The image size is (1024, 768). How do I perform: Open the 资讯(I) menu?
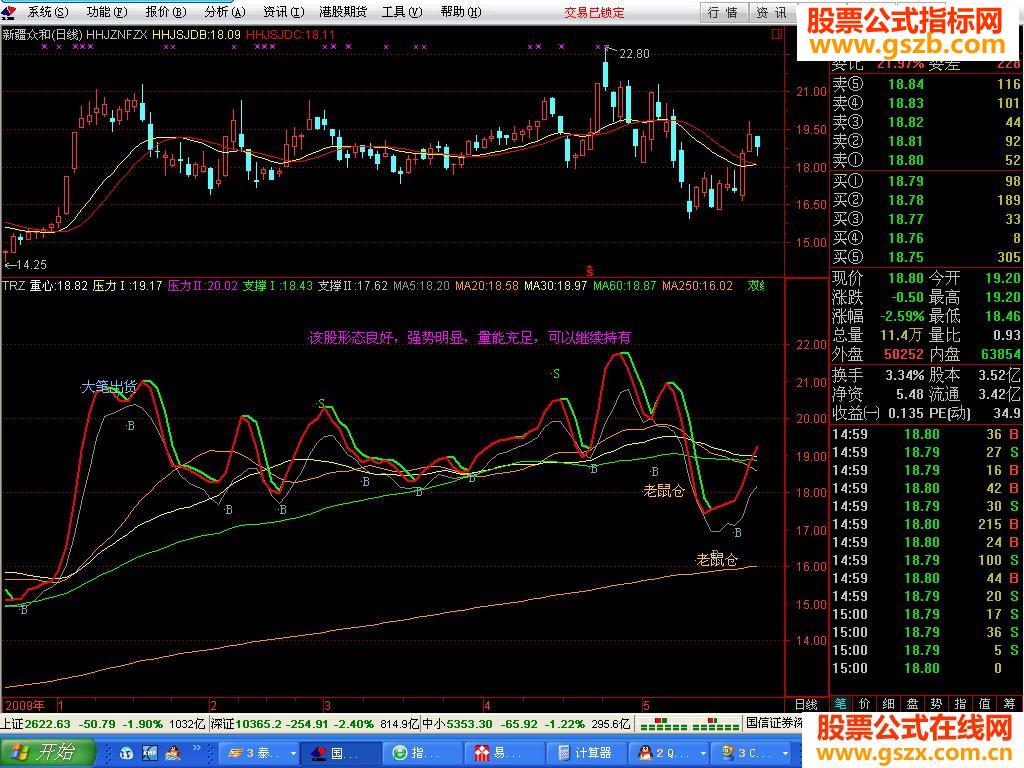click(x=283, y=12)
